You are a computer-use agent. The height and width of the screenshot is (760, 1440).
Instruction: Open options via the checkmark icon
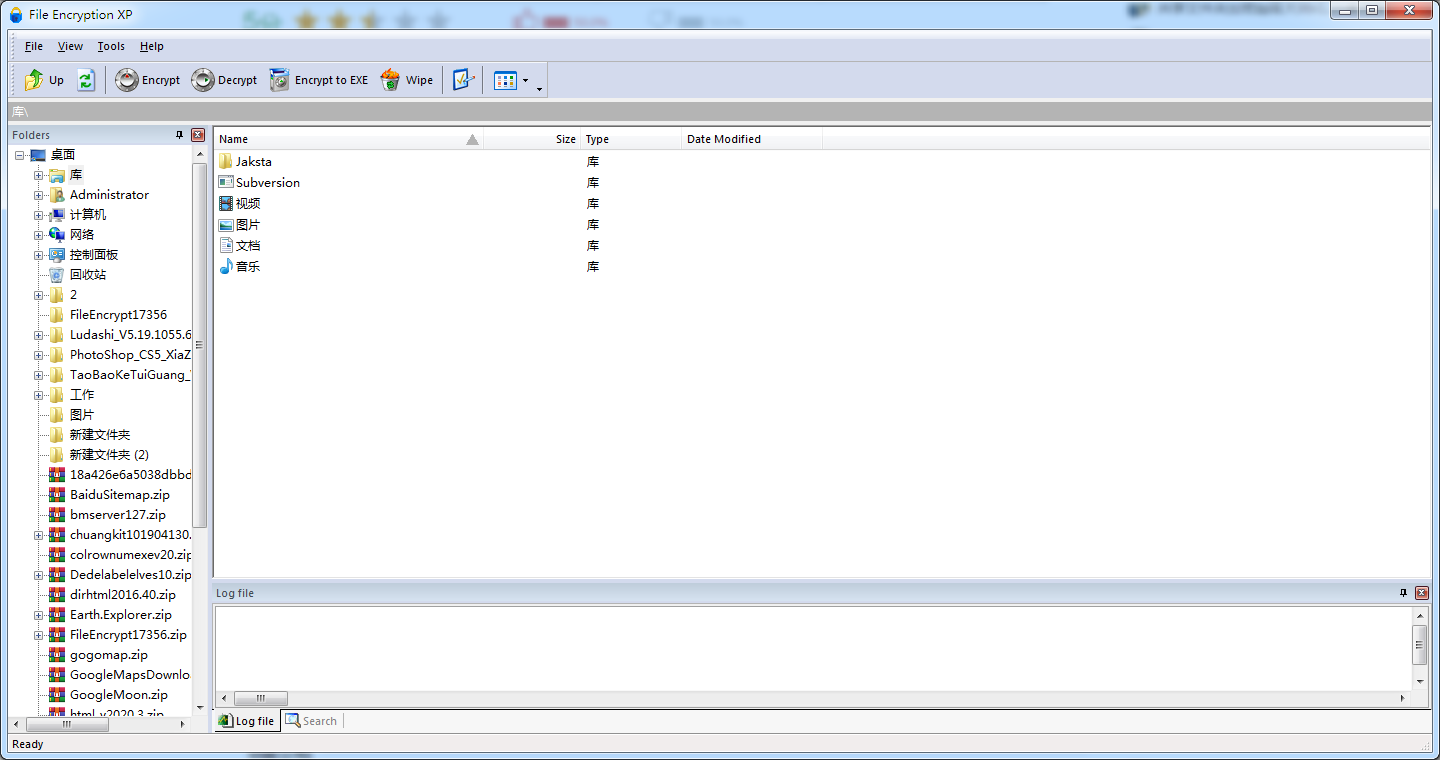[x=462, y=80]
